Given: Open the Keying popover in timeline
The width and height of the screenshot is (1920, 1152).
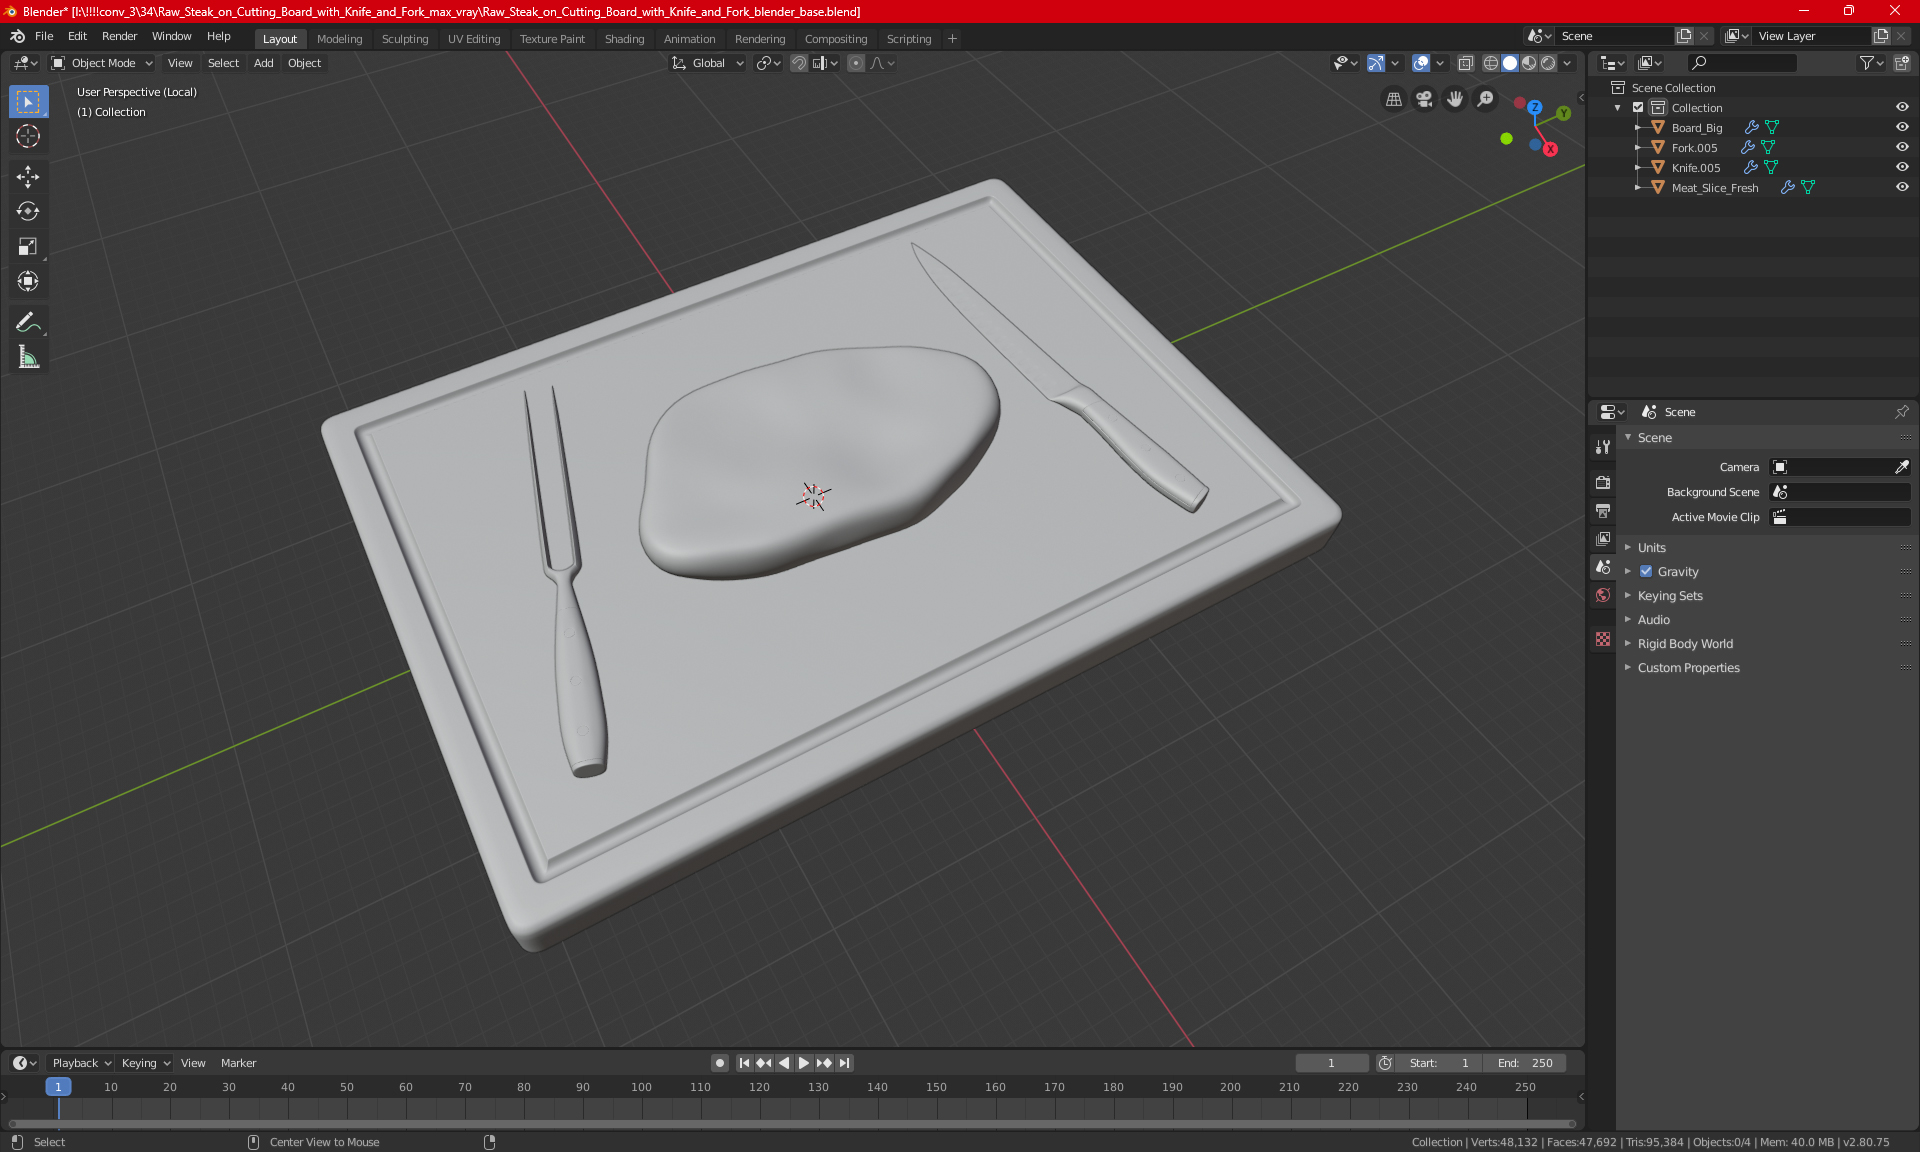Looking at the screenshot, I should click(145, 1063).
